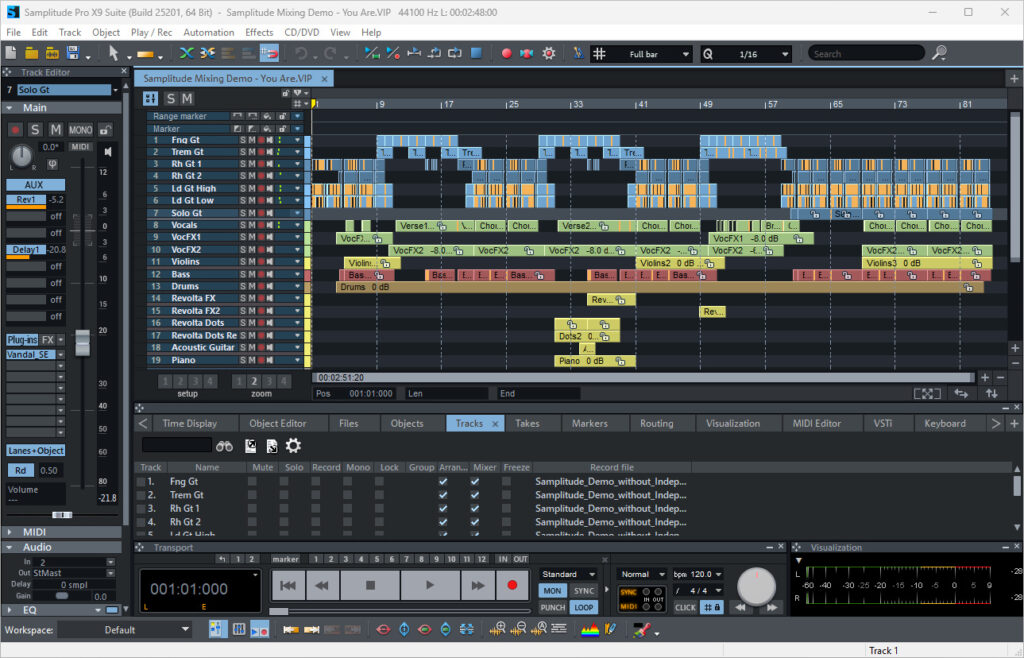This screenshot has width=1024, height=658.
Task: Click the lock icon in Track Editor
Action: click(x=105, y=130)
